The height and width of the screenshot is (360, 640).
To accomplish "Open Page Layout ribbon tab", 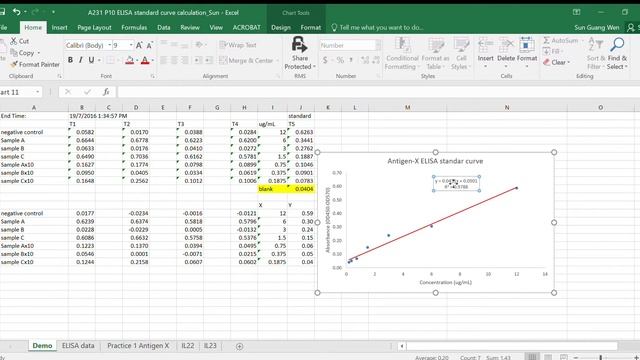I will 94,27.
